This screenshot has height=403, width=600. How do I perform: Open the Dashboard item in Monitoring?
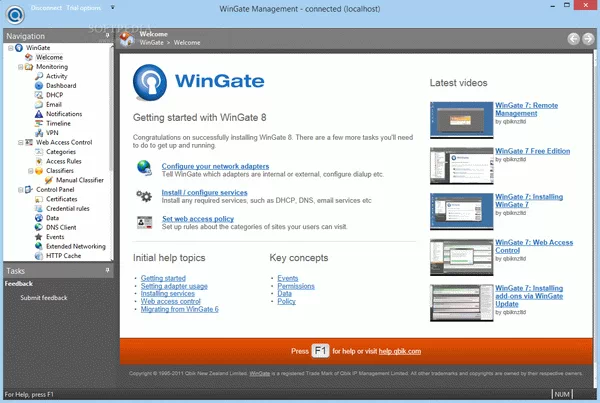61,85
